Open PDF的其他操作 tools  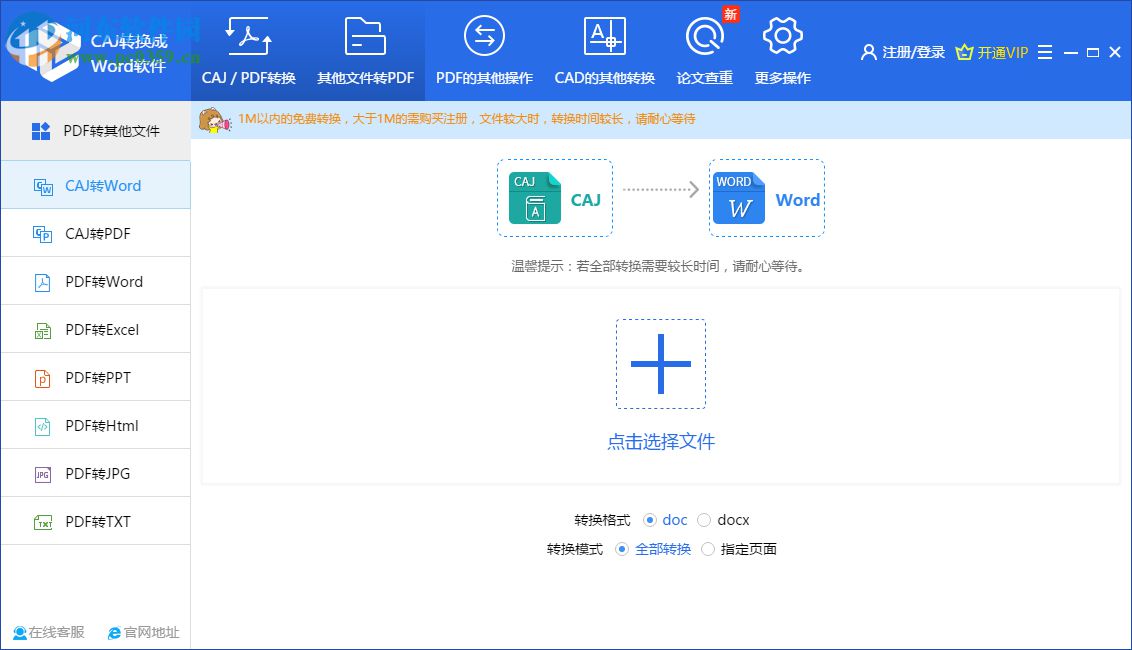484,50
